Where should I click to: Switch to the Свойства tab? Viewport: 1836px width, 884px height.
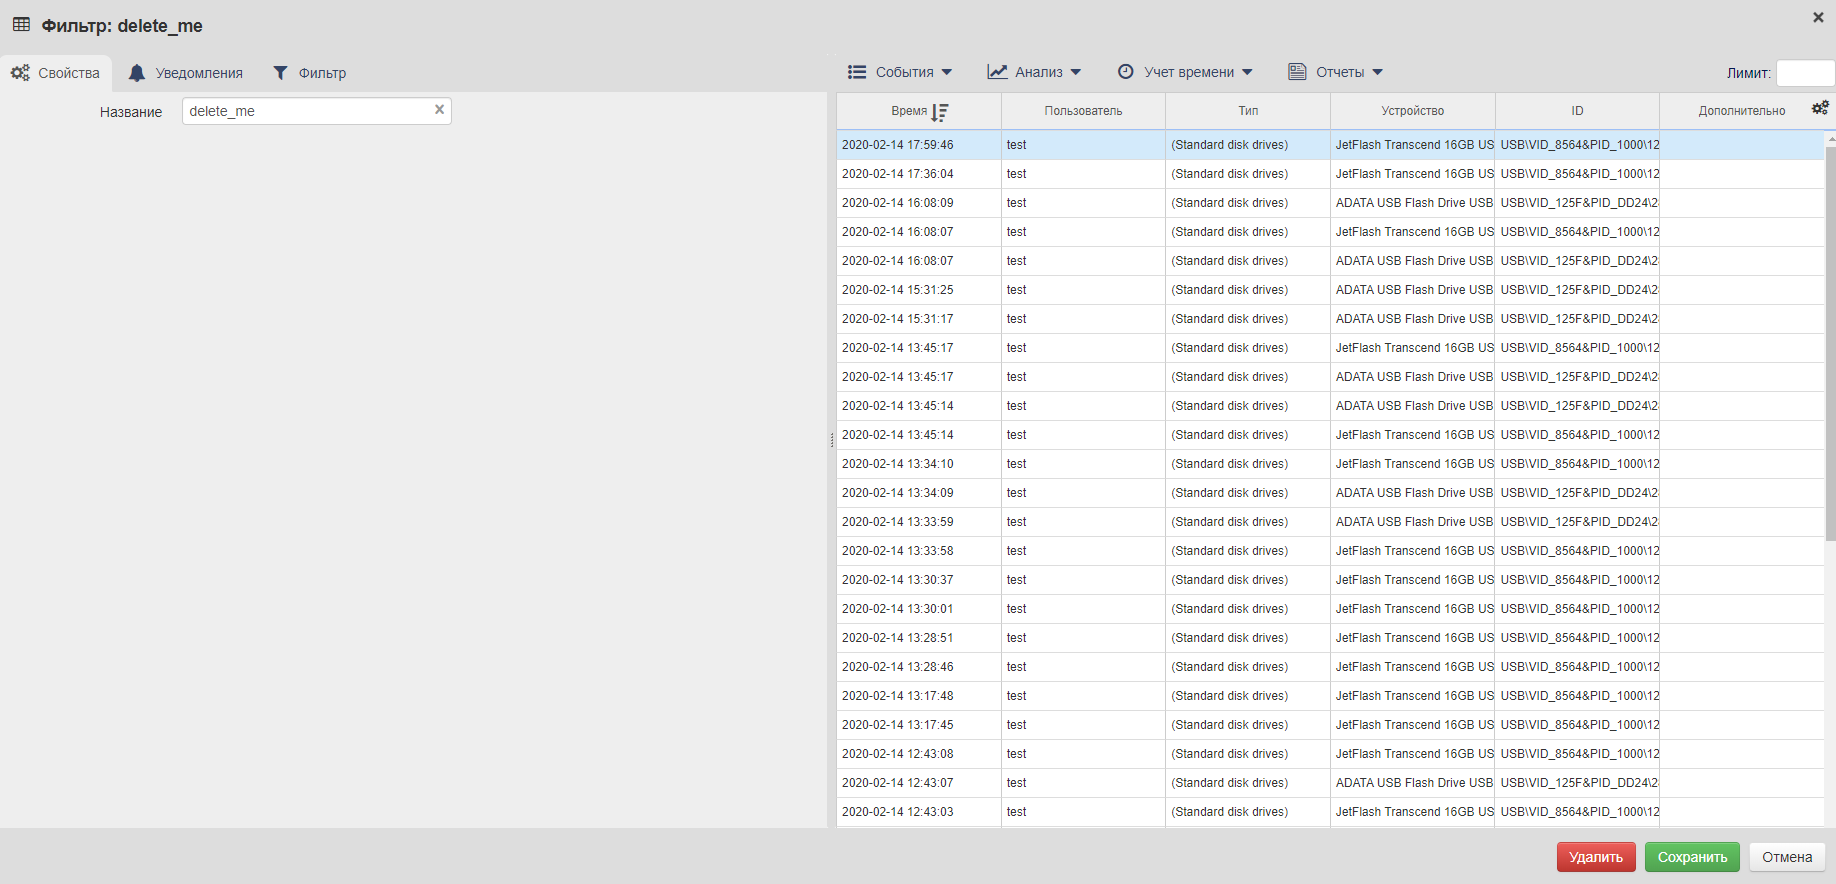click(56, 73)
